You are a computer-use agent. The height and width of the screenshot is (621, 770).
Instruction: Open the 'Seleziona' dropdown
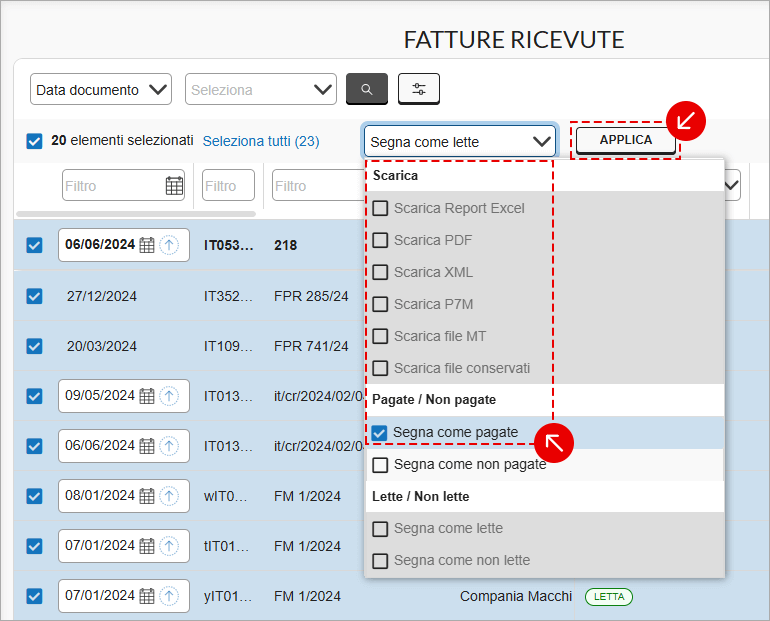(x=261, y=89)
